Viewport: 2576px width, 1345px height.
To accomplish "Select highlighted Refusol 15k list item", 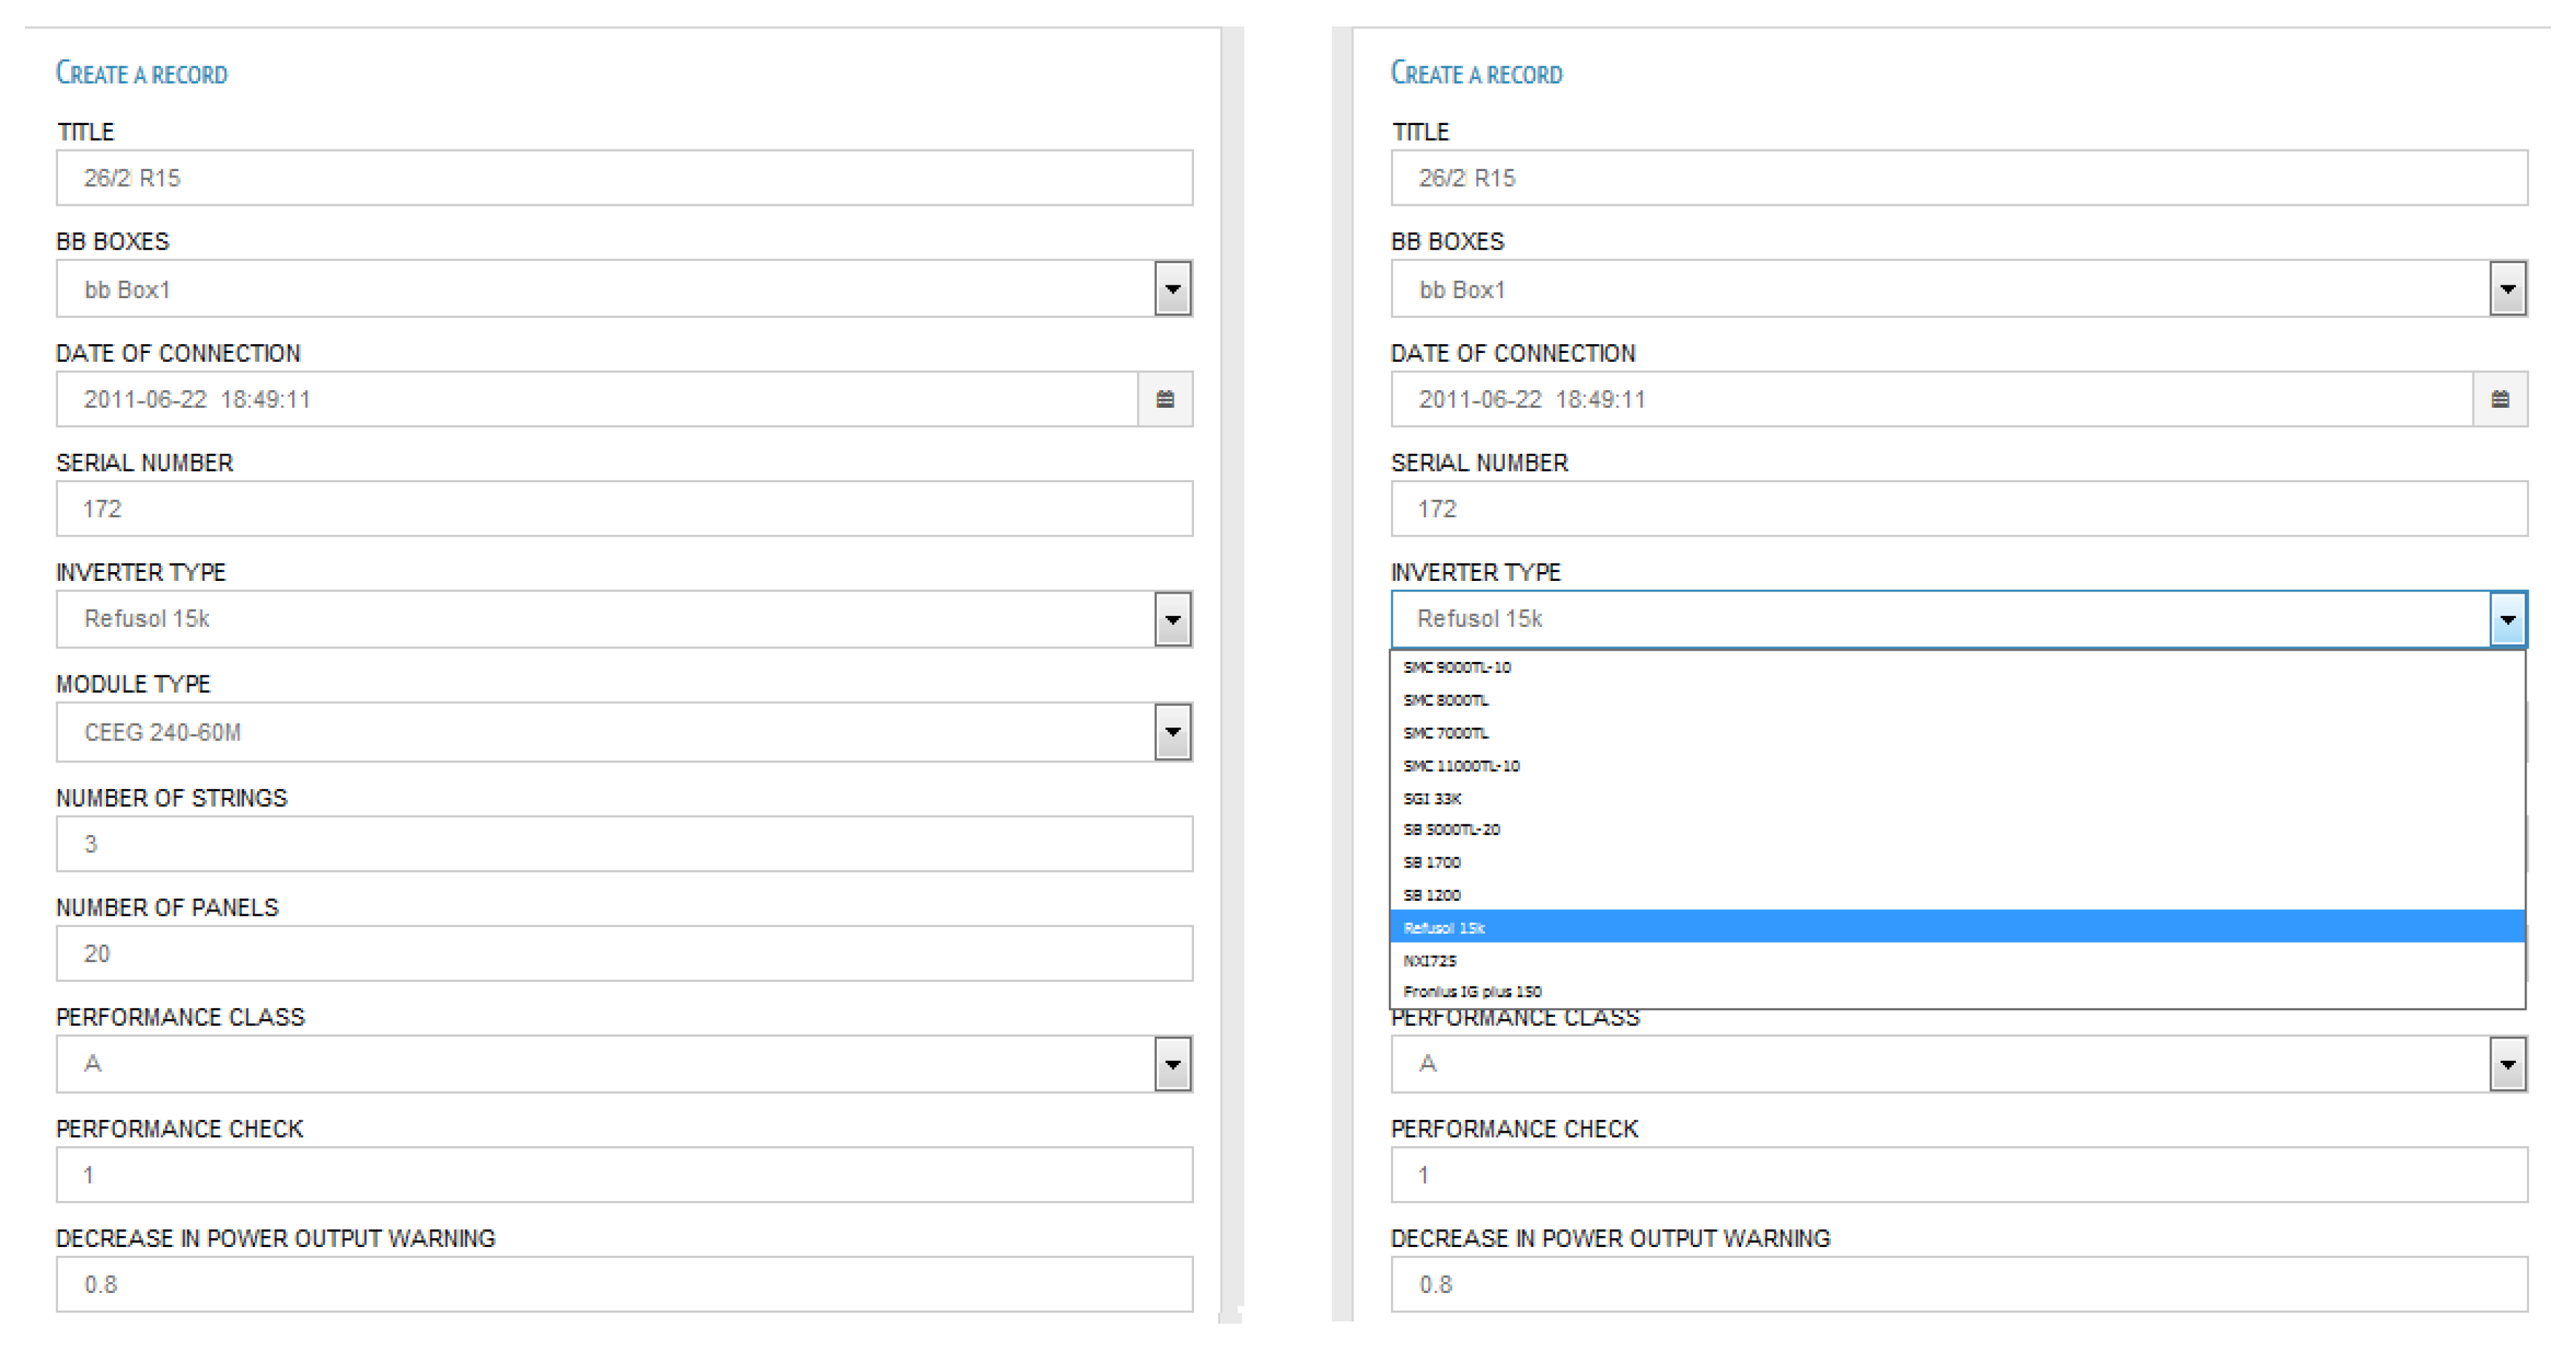I will [x=1444, y=927].
